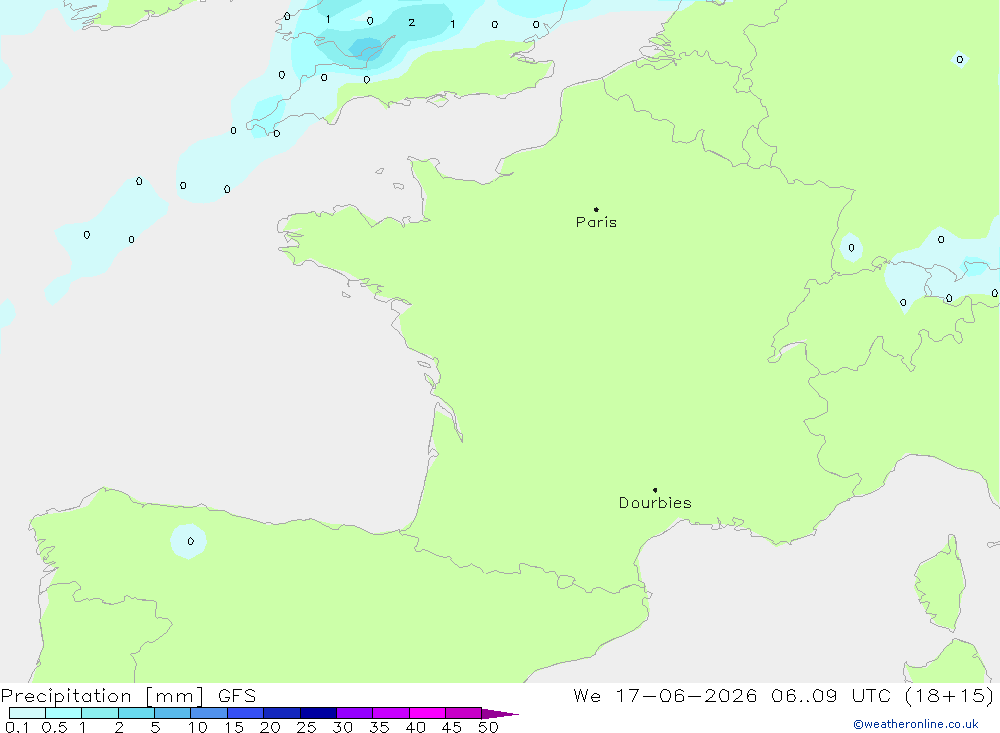Click the legend label '10'
The height and width of the screenshot is (733, 1000).
pyautogui.click(x=198, y=727)
